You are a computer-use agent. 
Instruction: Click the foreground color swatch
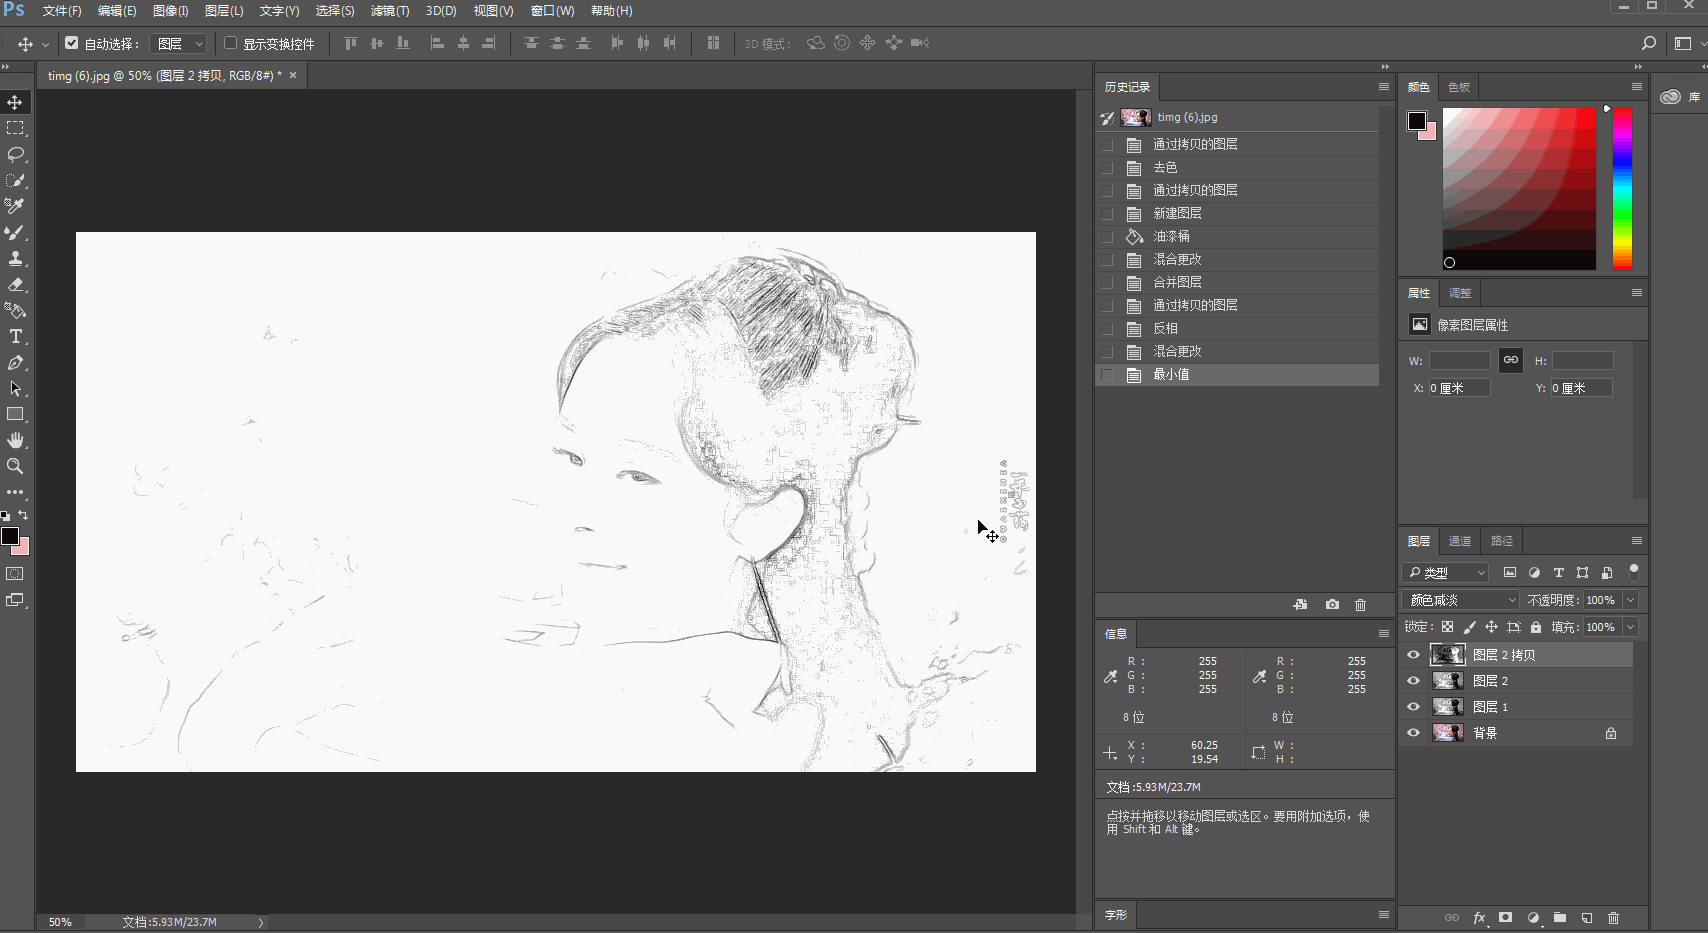click(x=11, y=537)
